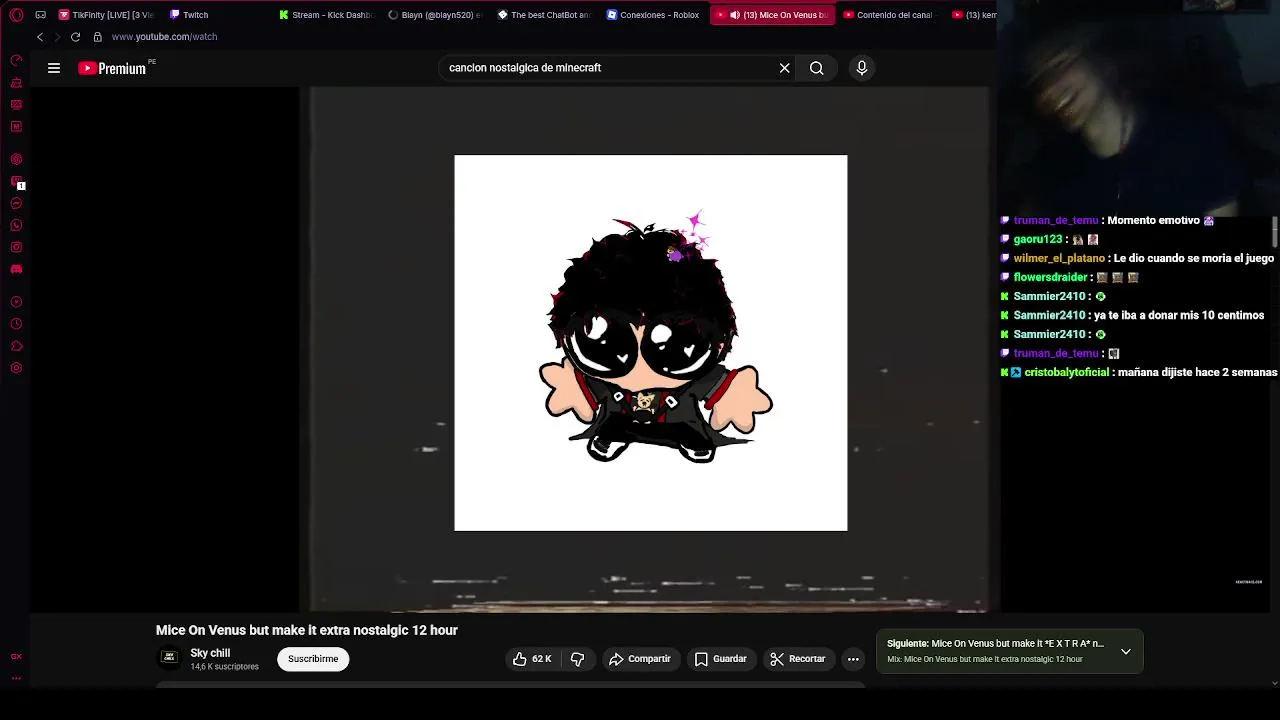Click the magnifying glass search button
1280x720 pixels.
click(x=817, y=68)
